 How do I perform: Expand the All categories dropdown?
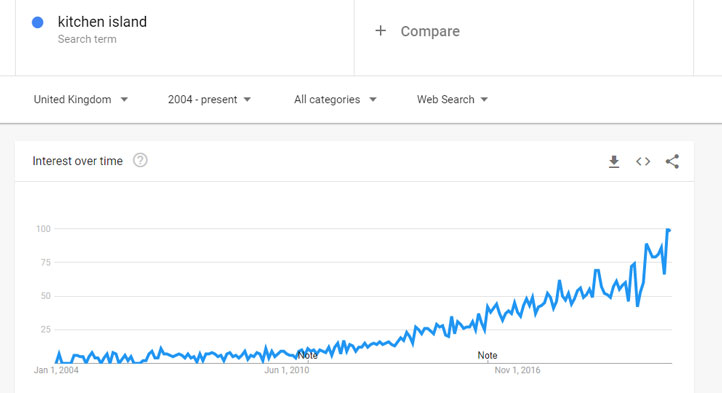335,100
